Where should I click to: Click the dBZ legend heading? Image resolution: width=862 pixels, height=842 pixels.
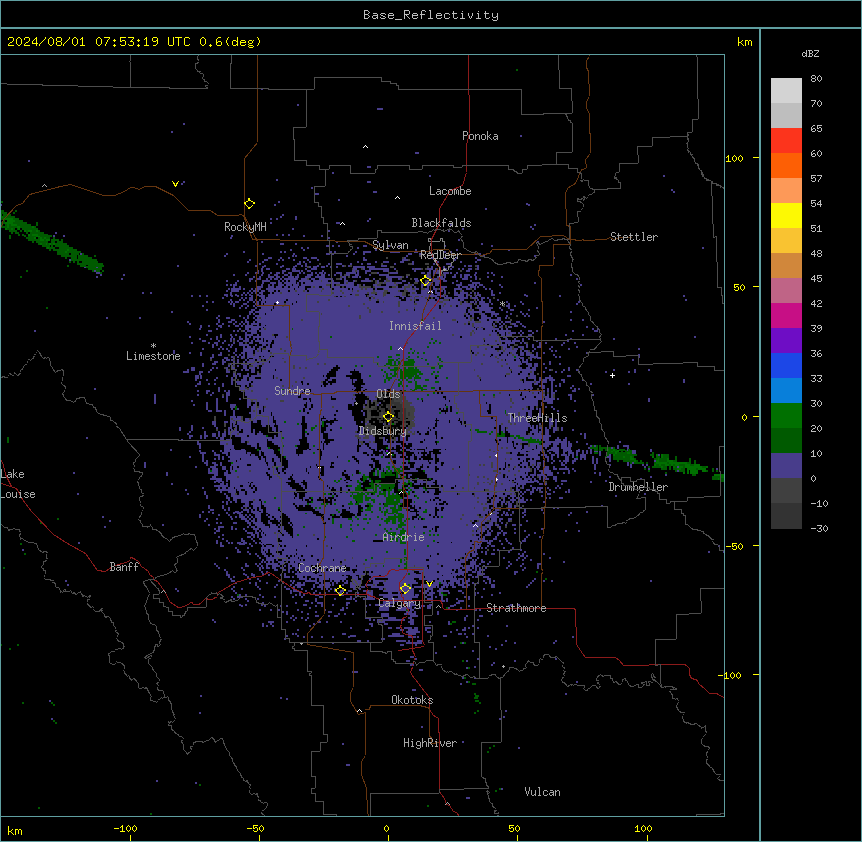tap(810, 54)
